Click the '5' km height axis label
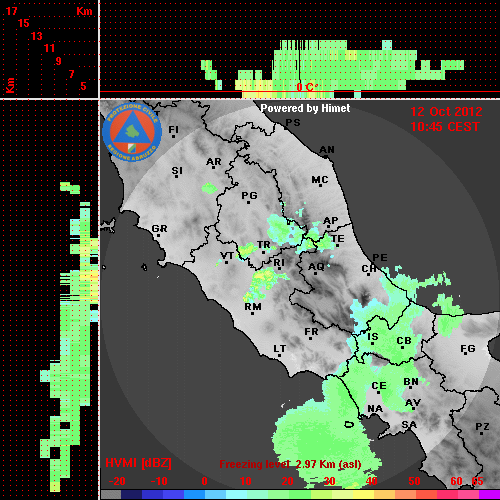500x500 pixels. pyautogui.click(x=83, y=86)
